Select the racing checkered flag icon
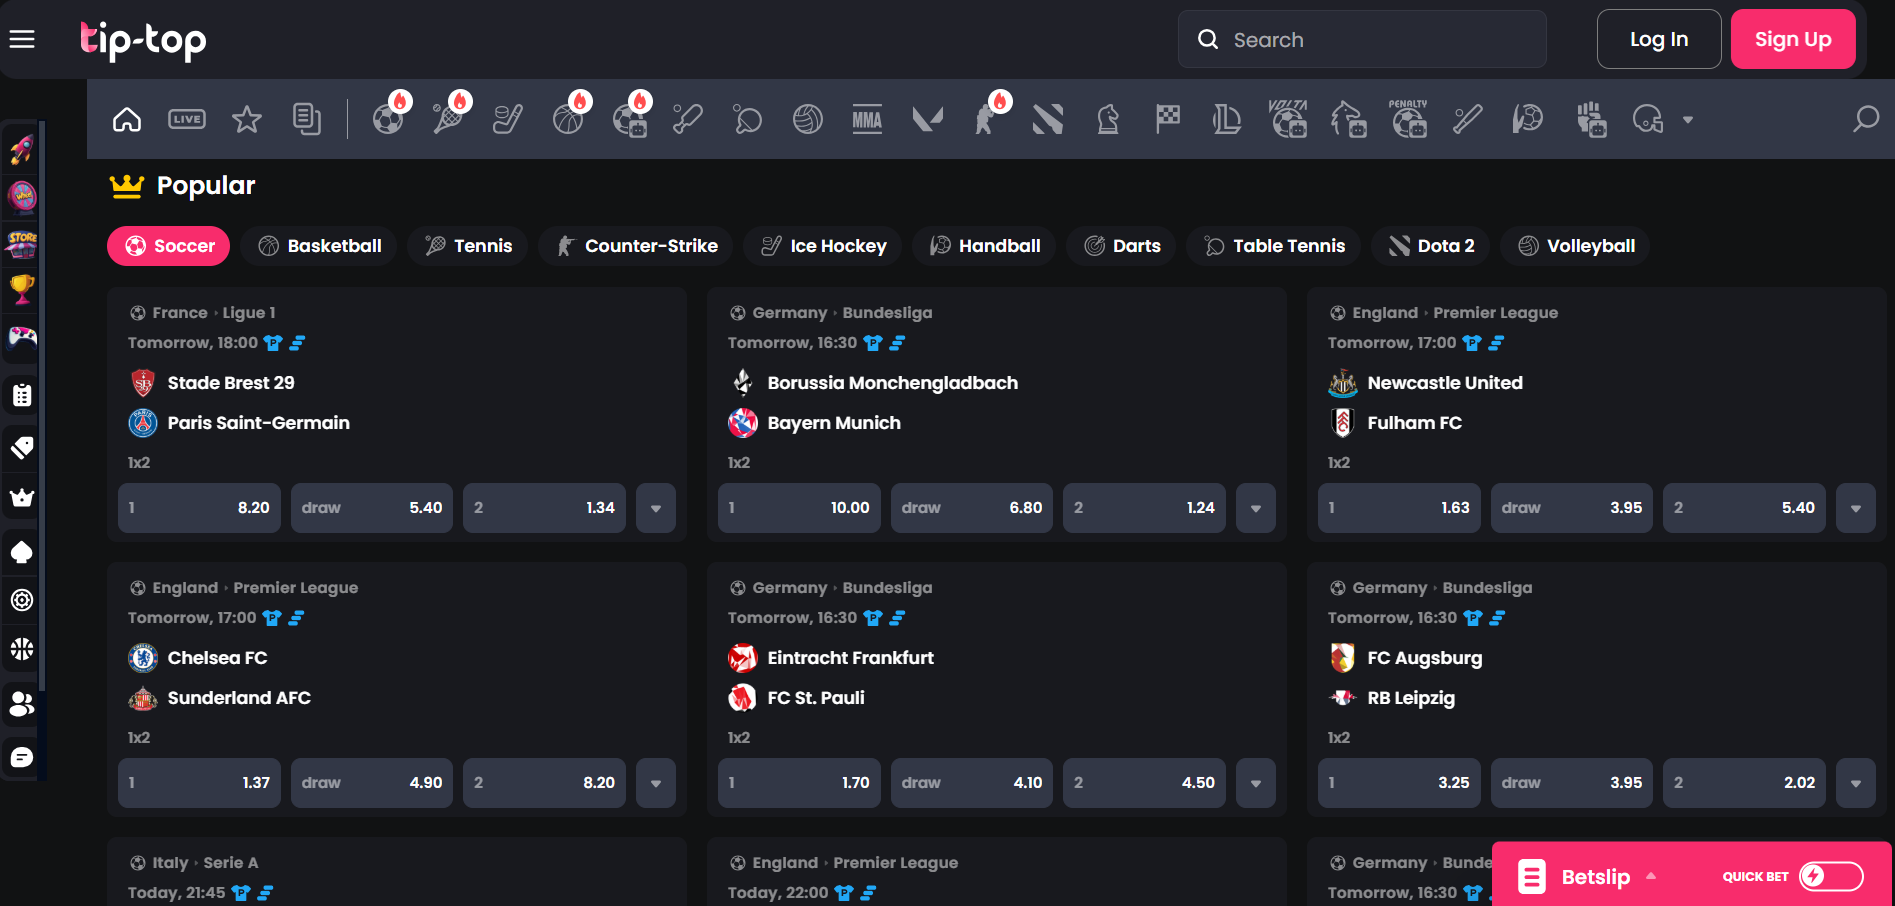 (x=1168, y=120)
